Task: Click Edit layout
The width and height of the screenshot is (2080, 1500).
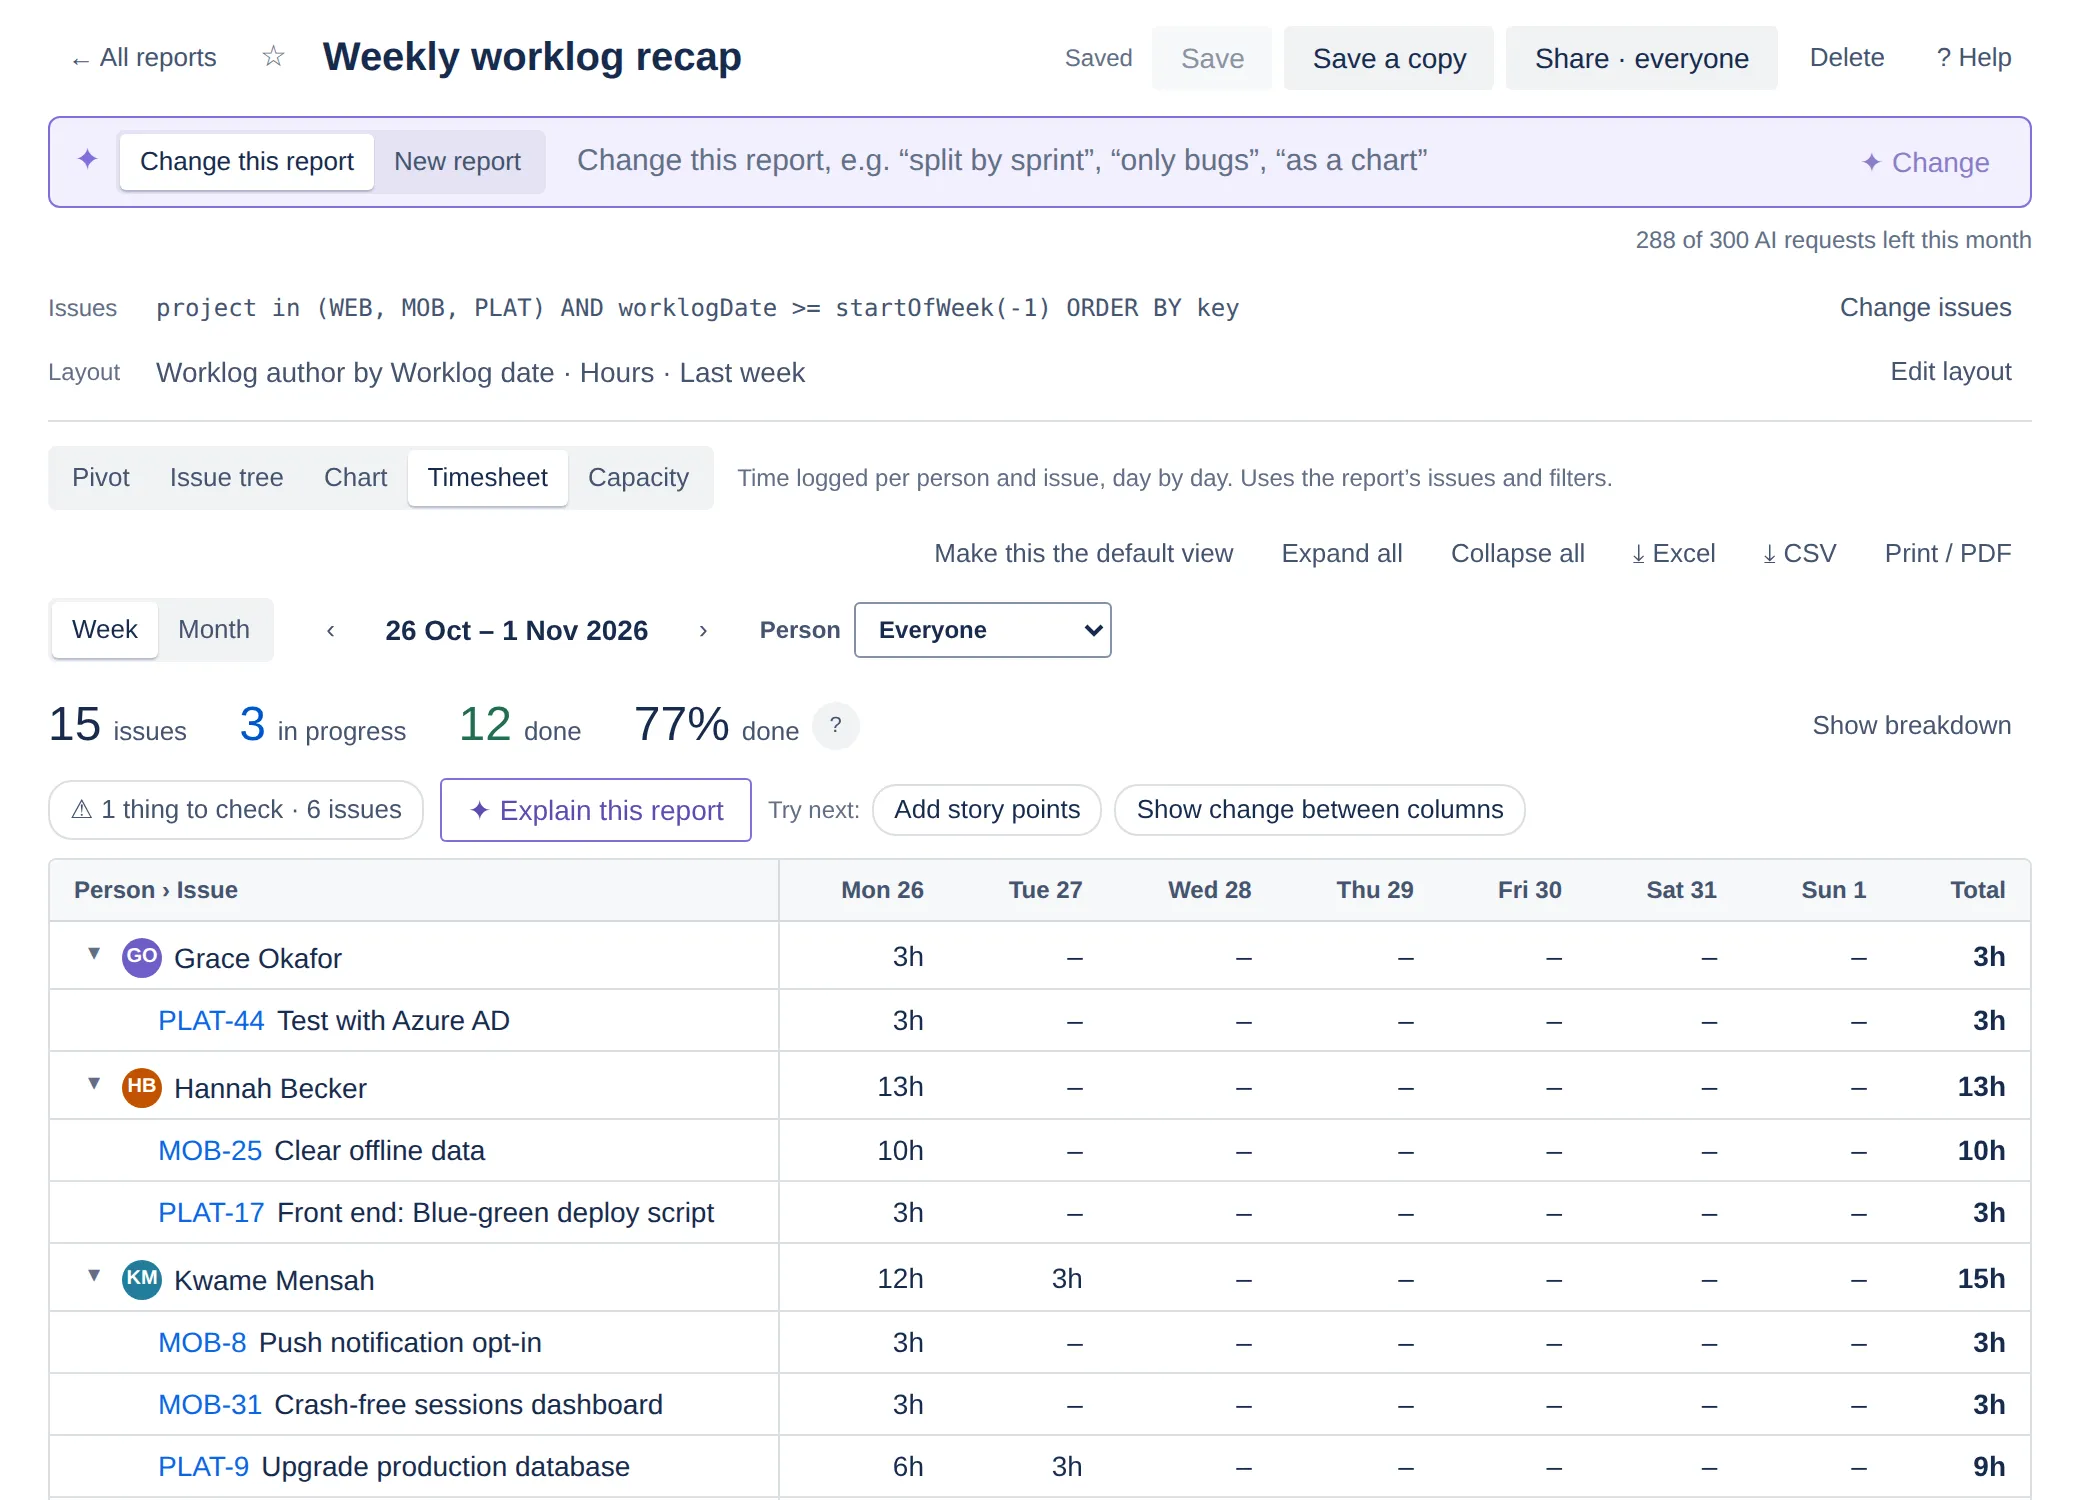Action: [1950, 371]
